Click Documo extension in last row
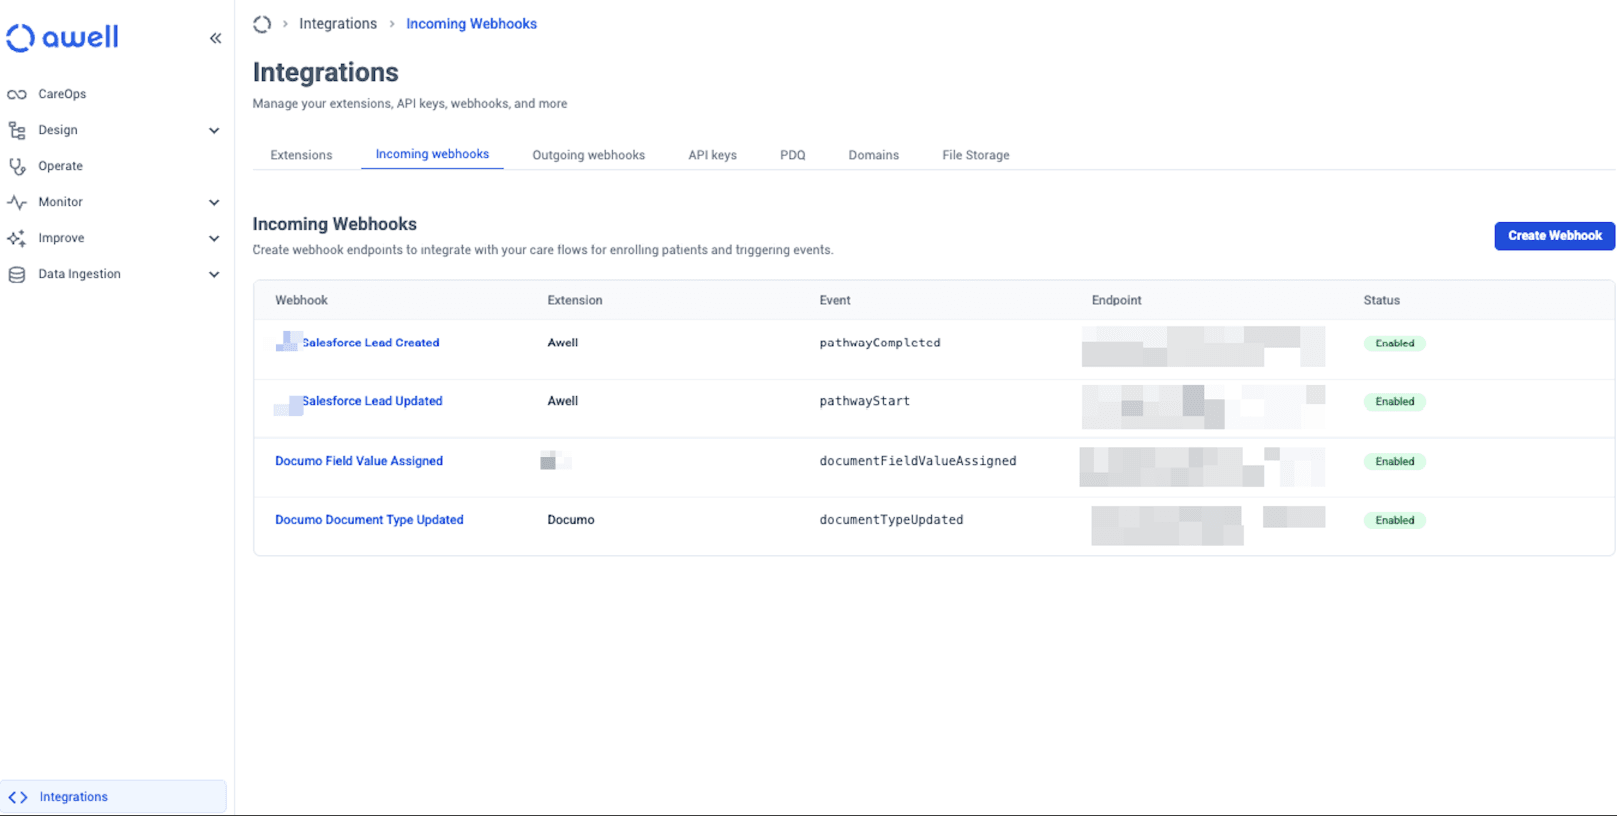This screenshot has width=1617, height=816. coord(571,520)
